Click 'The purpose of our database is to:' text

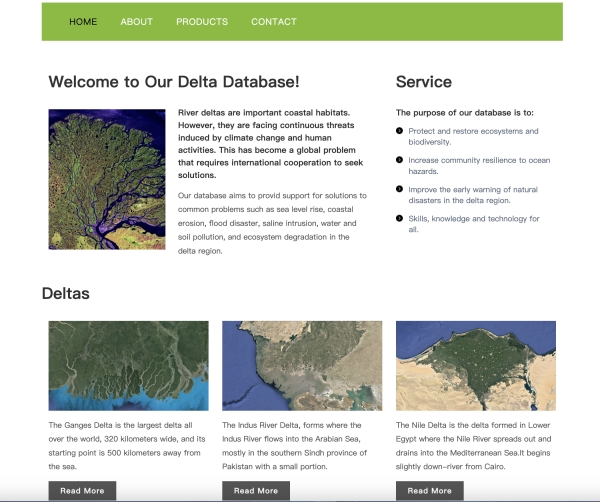pos(465,113)
